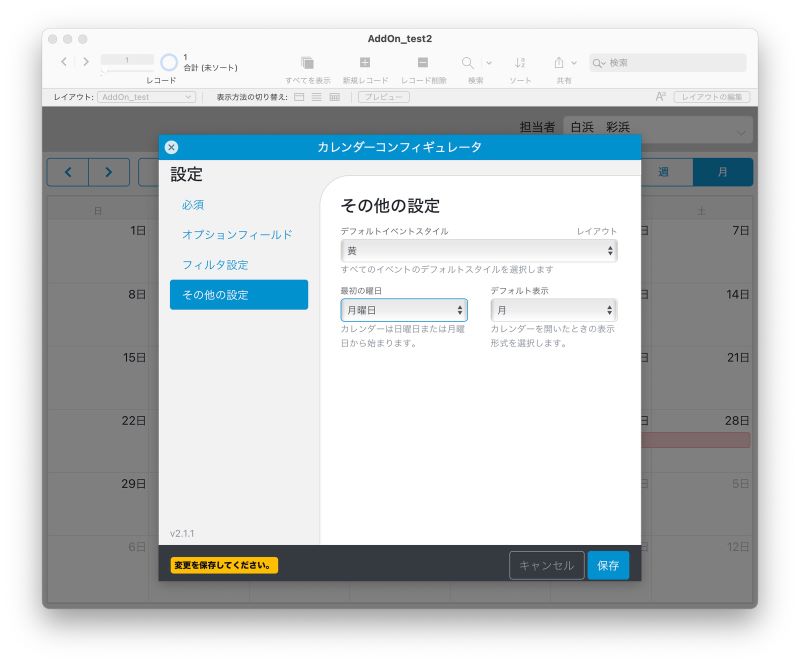Click the quick 検索 search field
This screenshot has width=800, height=665.
[x=667, y=63]
